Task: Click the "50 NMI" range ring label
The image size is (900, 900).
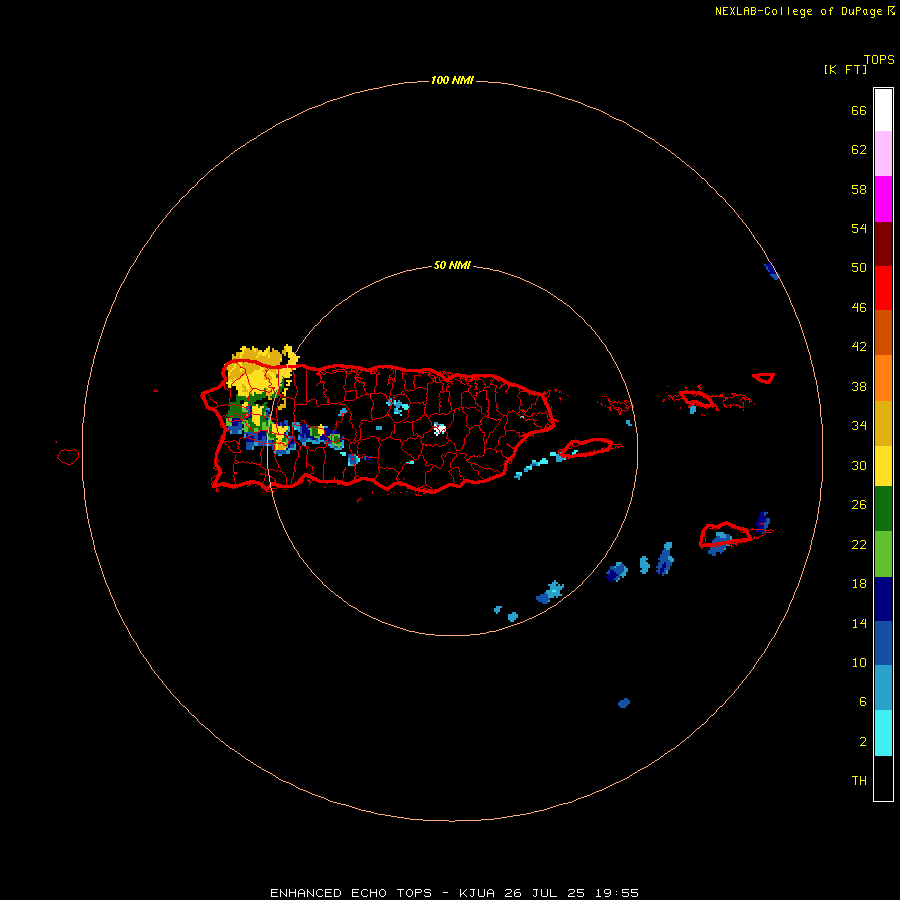Action: point(452,265)
